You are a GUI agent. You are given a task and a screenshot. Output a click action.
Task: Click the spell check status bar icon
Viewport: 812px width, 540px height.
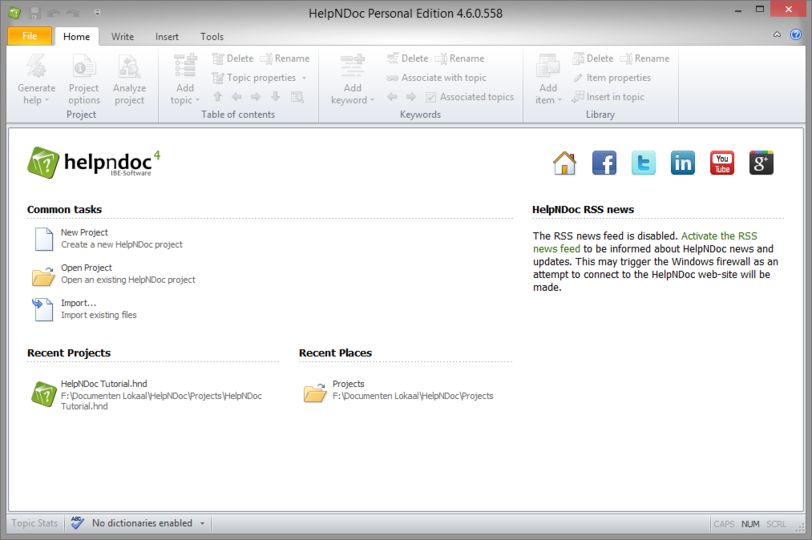(x=78, y=523)
